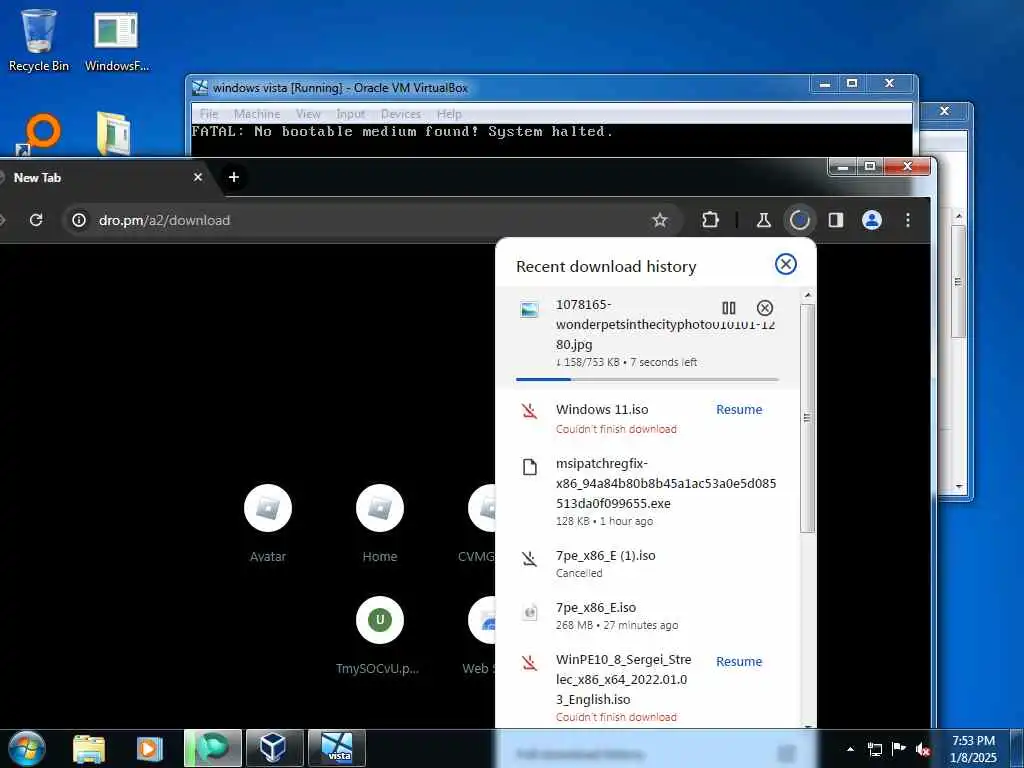
Task: Bookmark this page with the star icon
Action: coord(660,220)
